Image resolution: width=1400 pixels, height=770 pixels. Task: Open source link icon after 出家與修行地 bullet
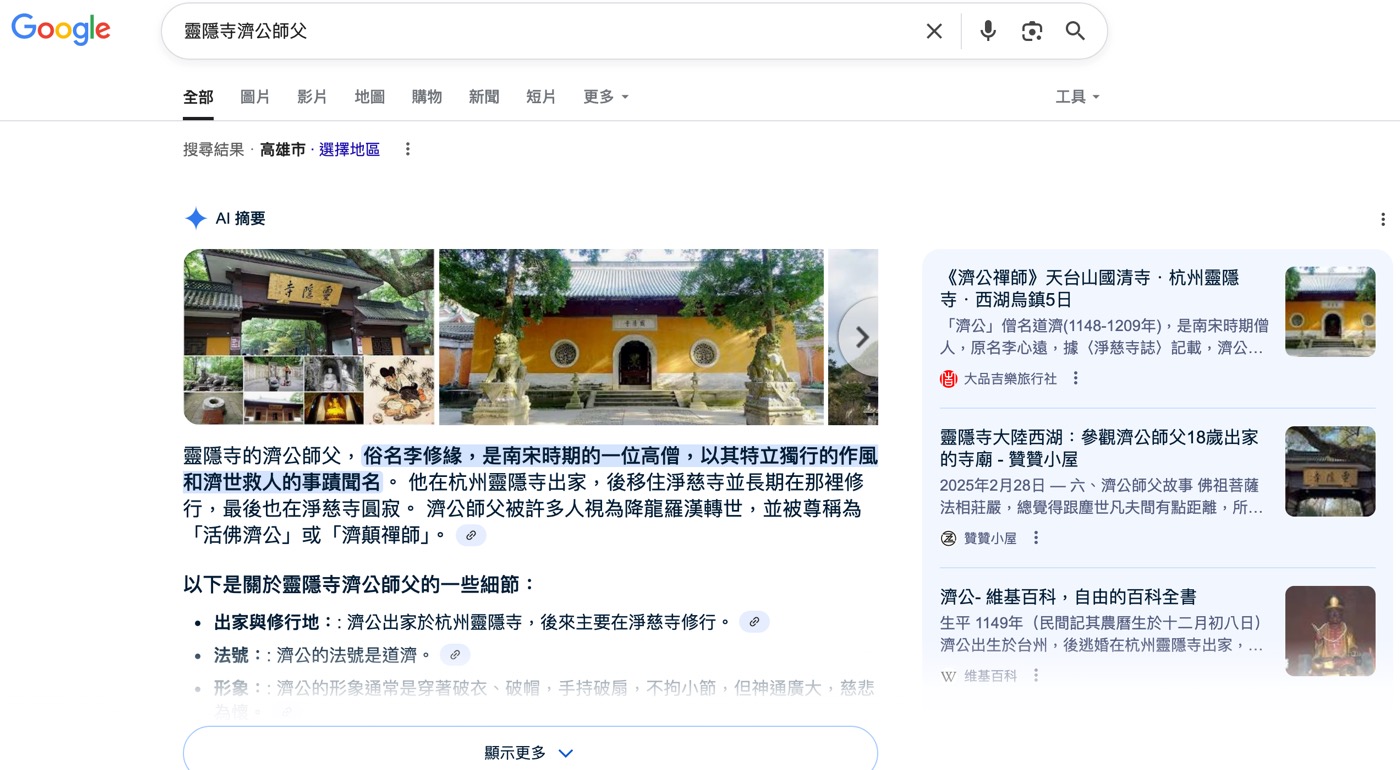coord(754,622)
